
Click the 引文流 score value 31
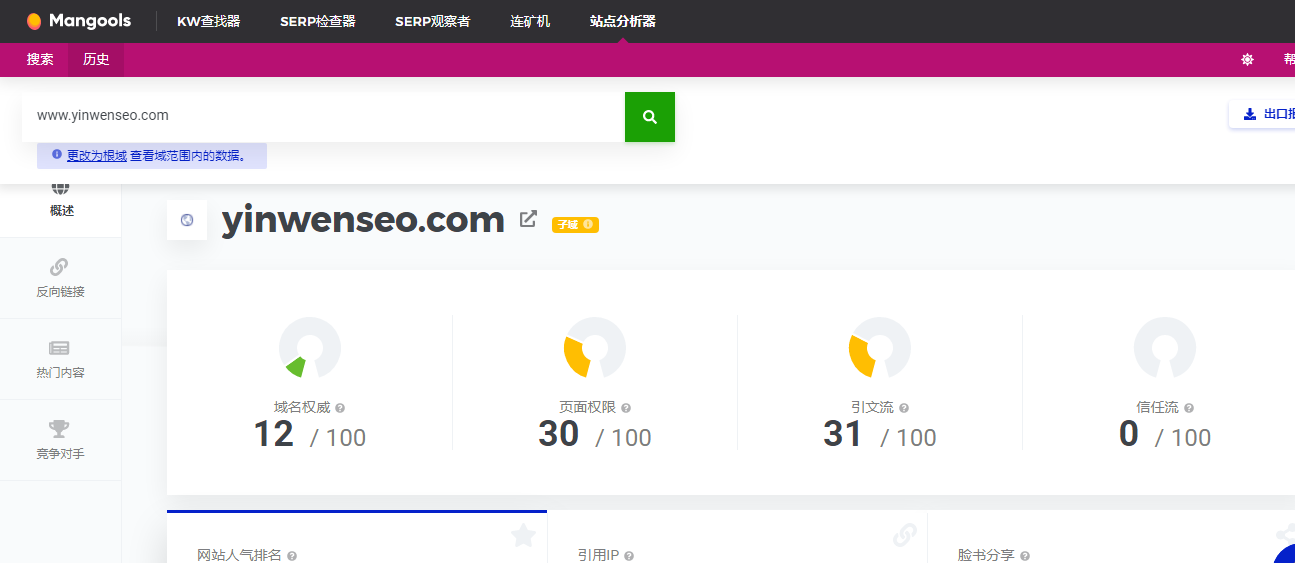click(x=843, y=434)
